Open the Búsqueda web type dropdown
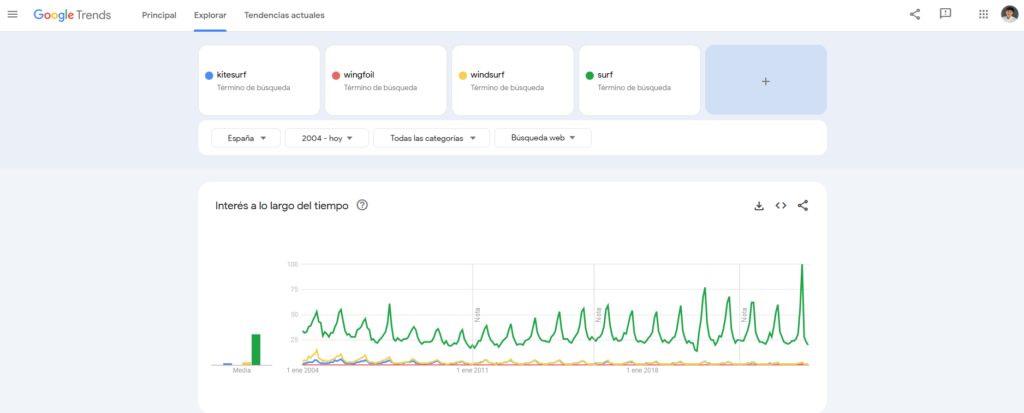1024x413 pixels. [543, 138]
